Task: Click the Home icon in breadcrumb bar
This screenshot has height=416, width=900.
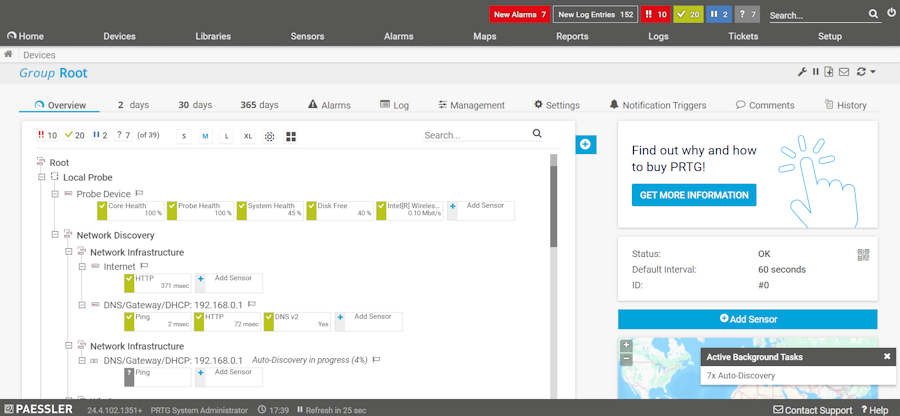Action: [9, 55]
